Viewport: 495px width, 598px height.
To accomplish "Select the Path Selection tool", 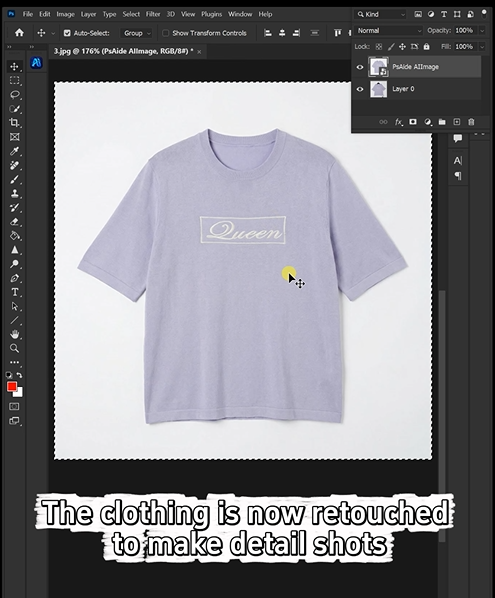I will point(14,306).
